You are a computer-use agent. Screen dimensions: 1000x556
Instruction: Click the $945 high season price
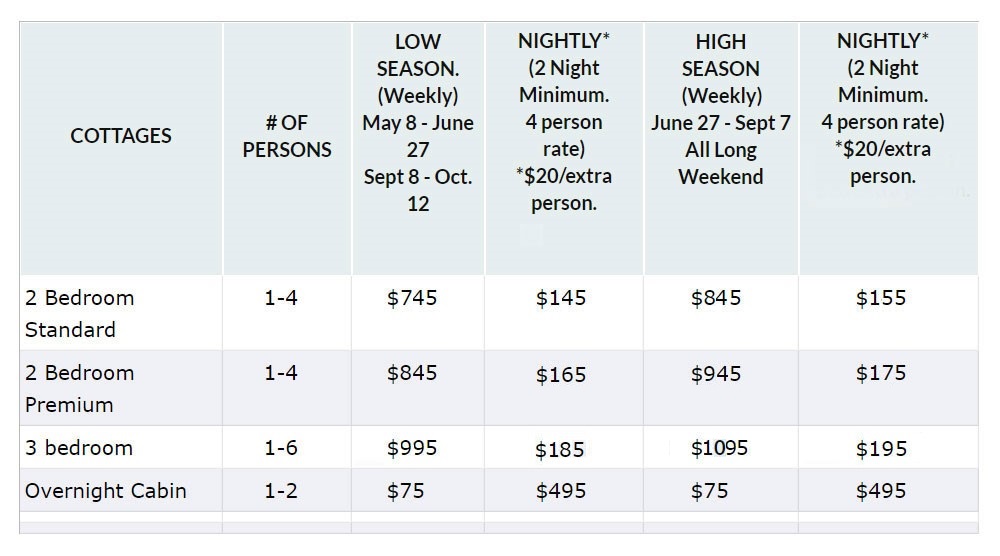[x=716, y=373]
